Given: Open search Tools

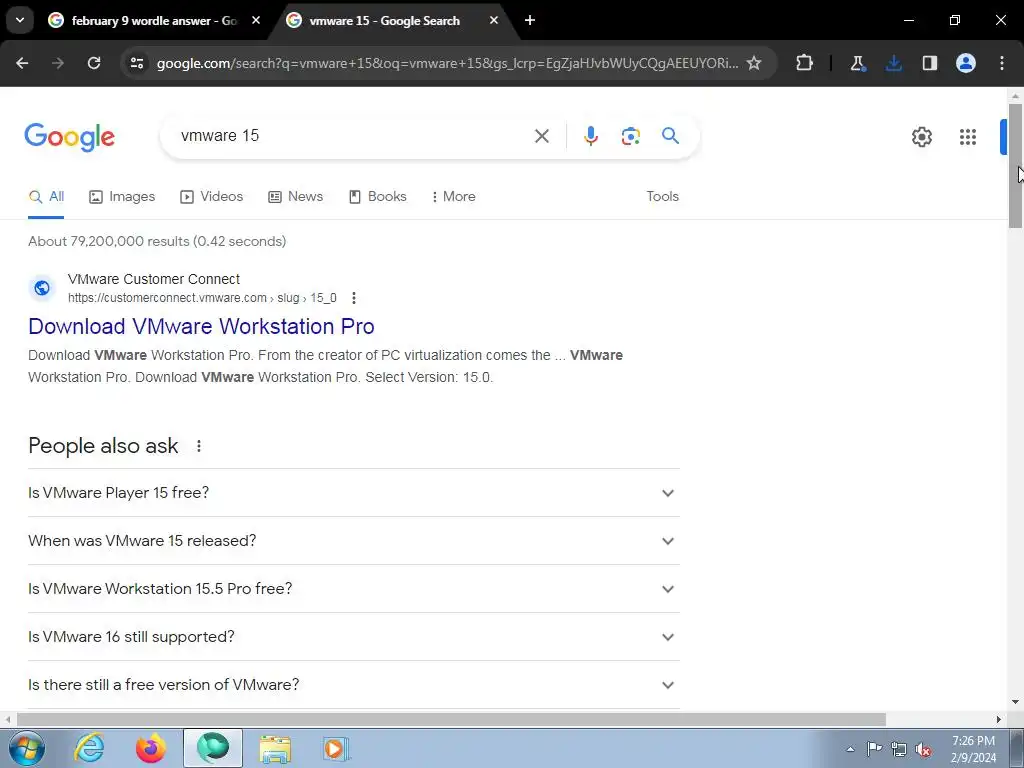Looking at the screenshot, I should tap(662, 197).
